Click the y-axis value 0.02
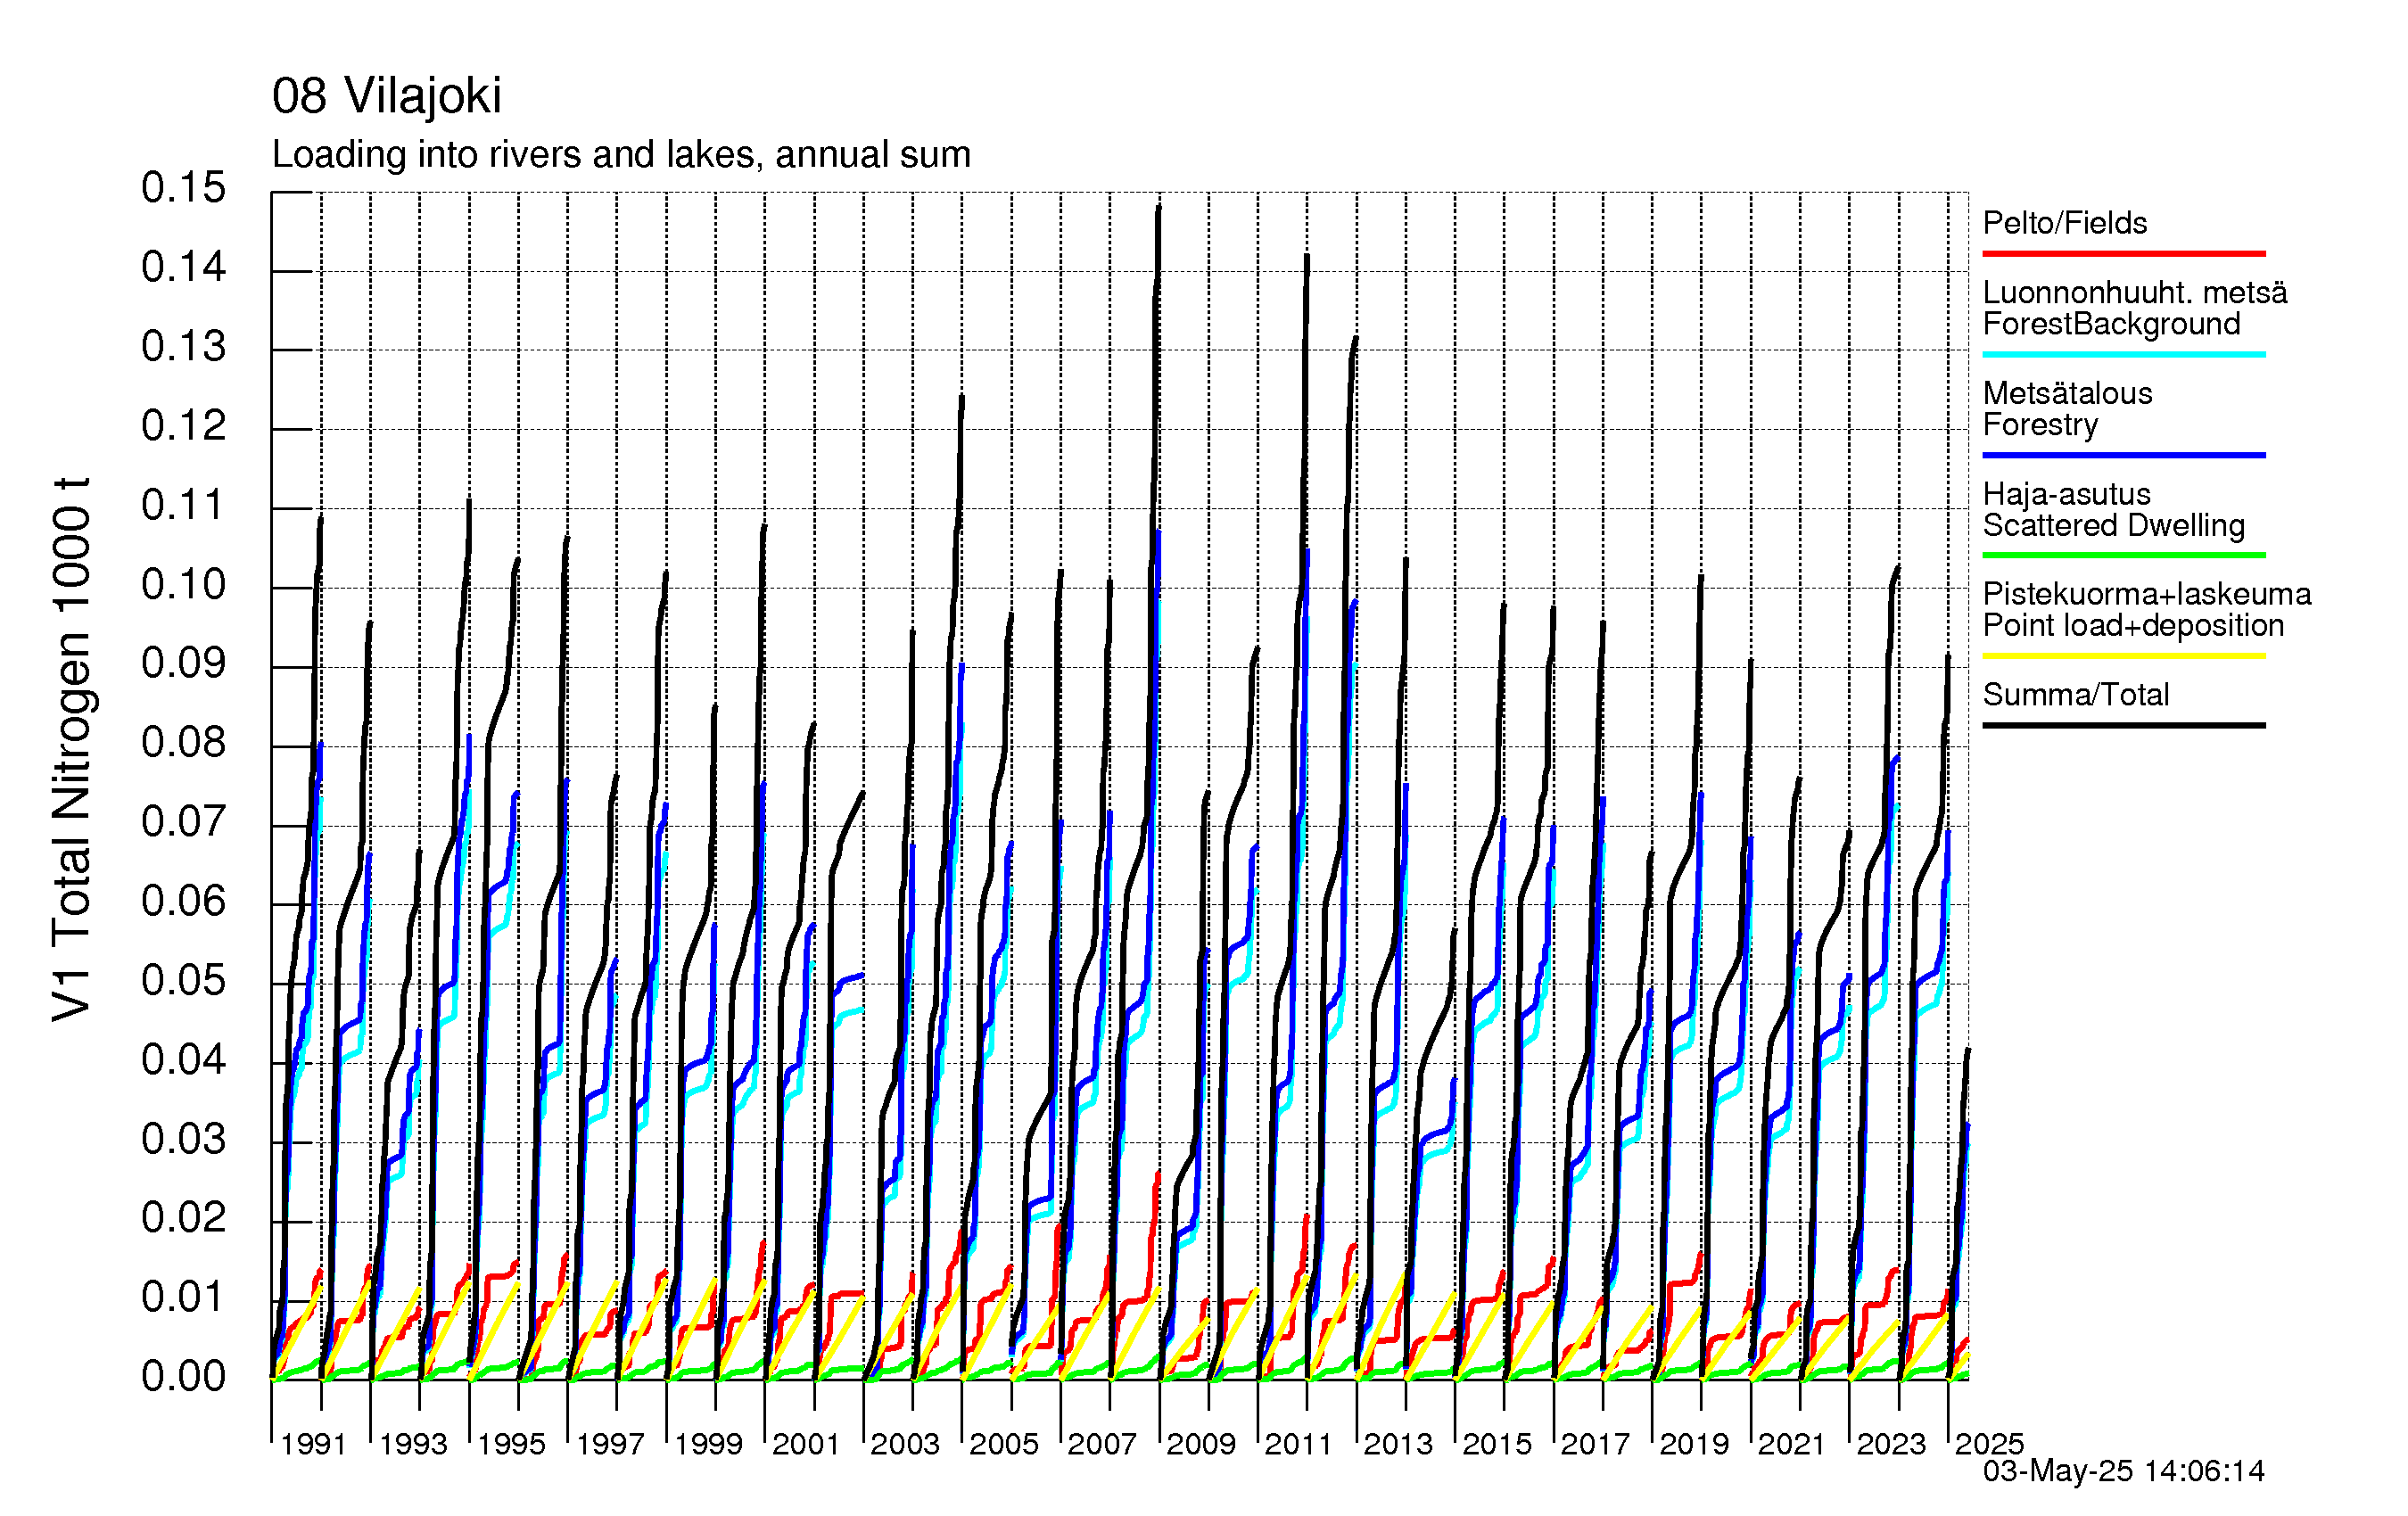The height and width of the screenshot is (1516, 2408). pyautogui.click(x=183, y=1218)
